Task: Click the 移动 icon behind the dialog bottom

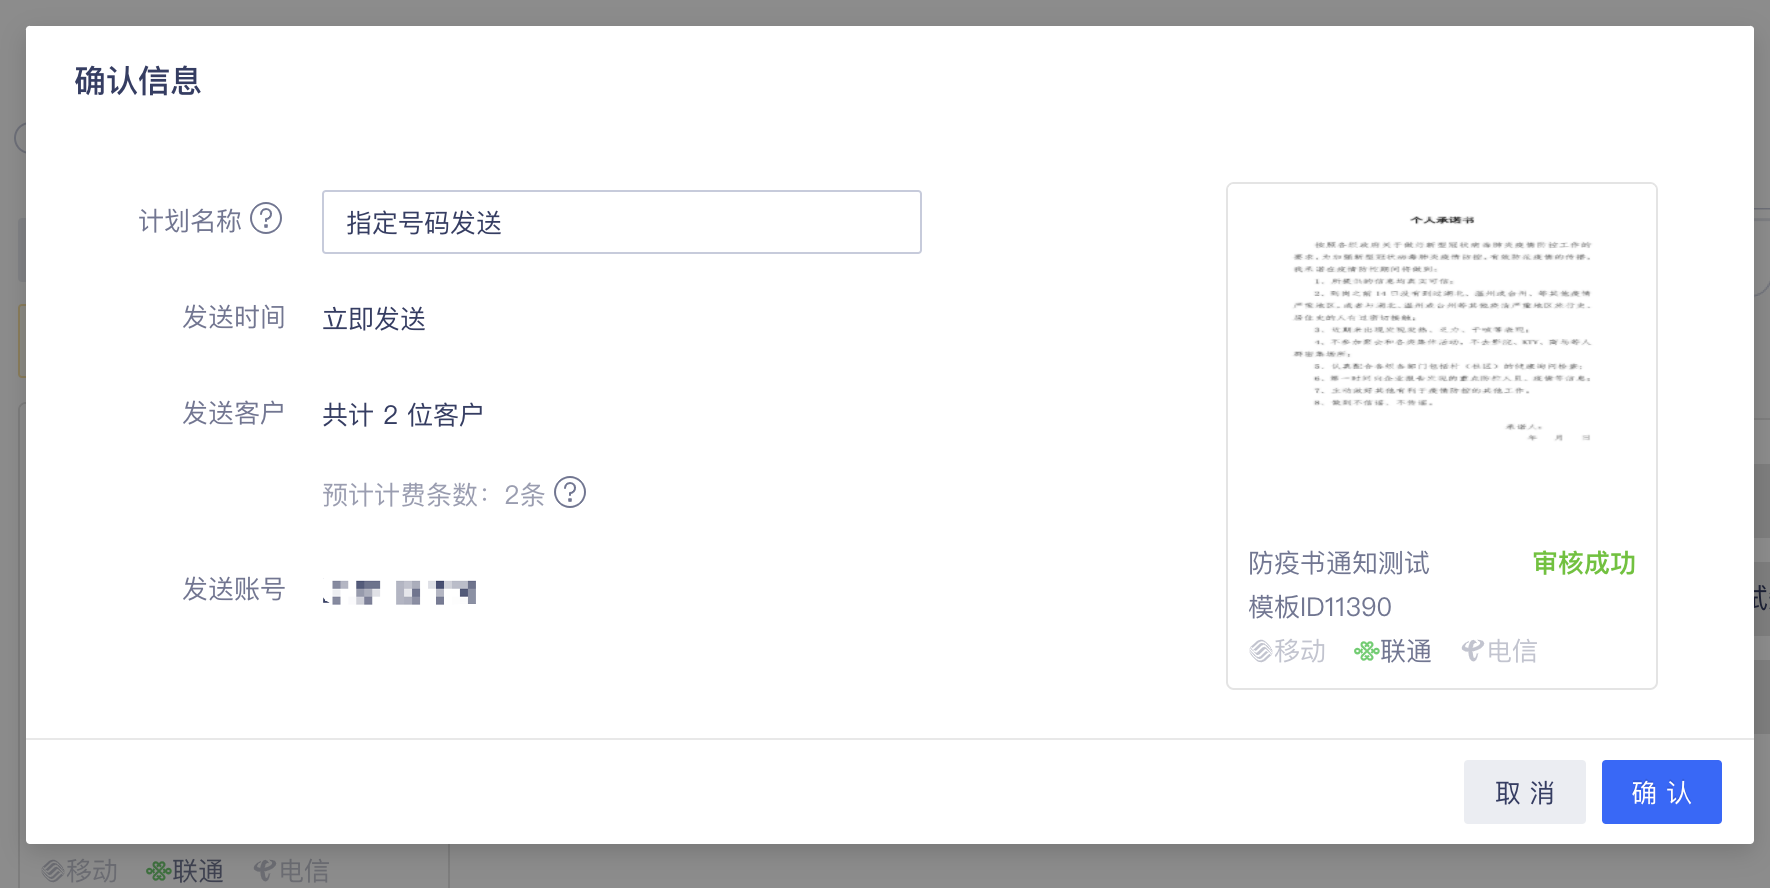Action: click(53, 871)
